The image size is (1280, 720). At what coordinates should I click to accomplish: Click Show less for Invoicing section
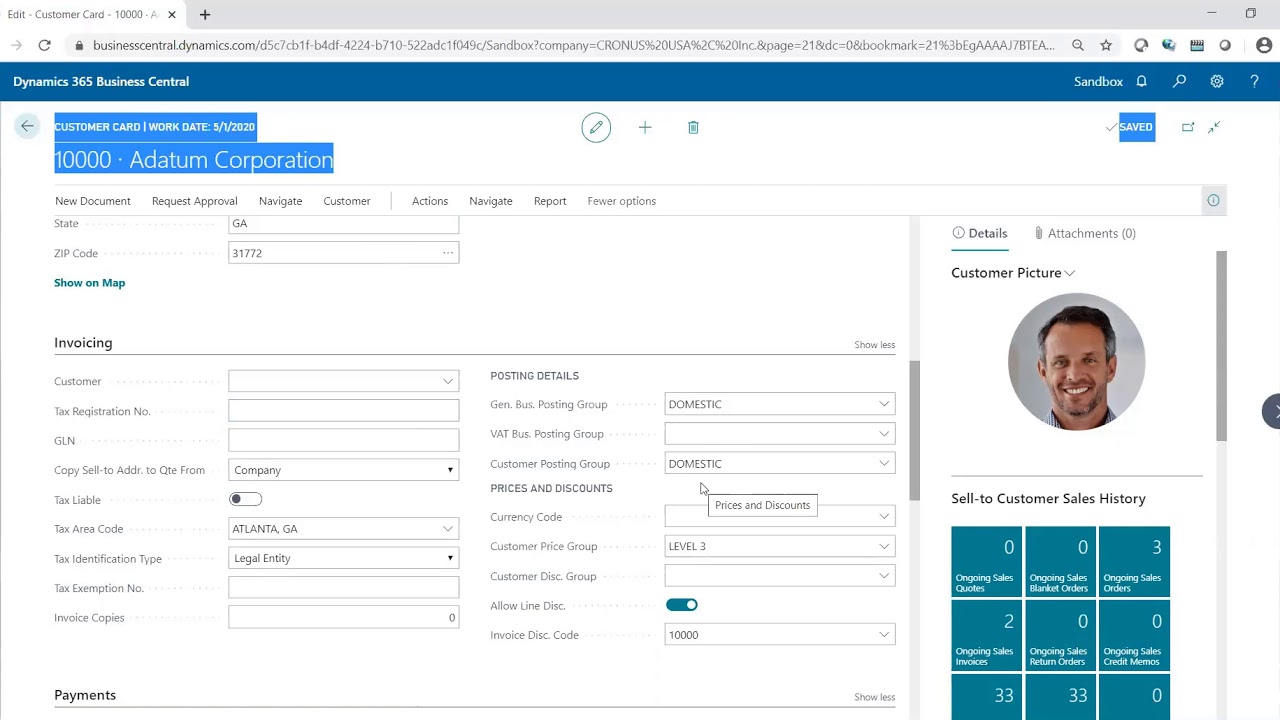click(x=874, y=345)
